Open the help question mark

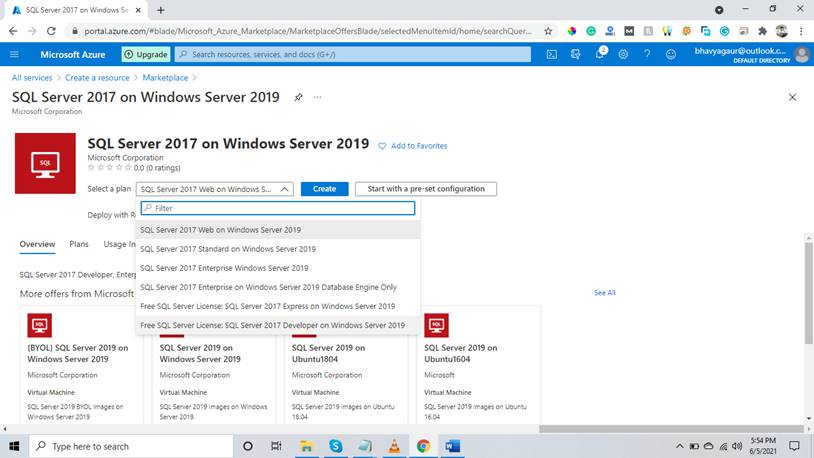pos(647,54)
